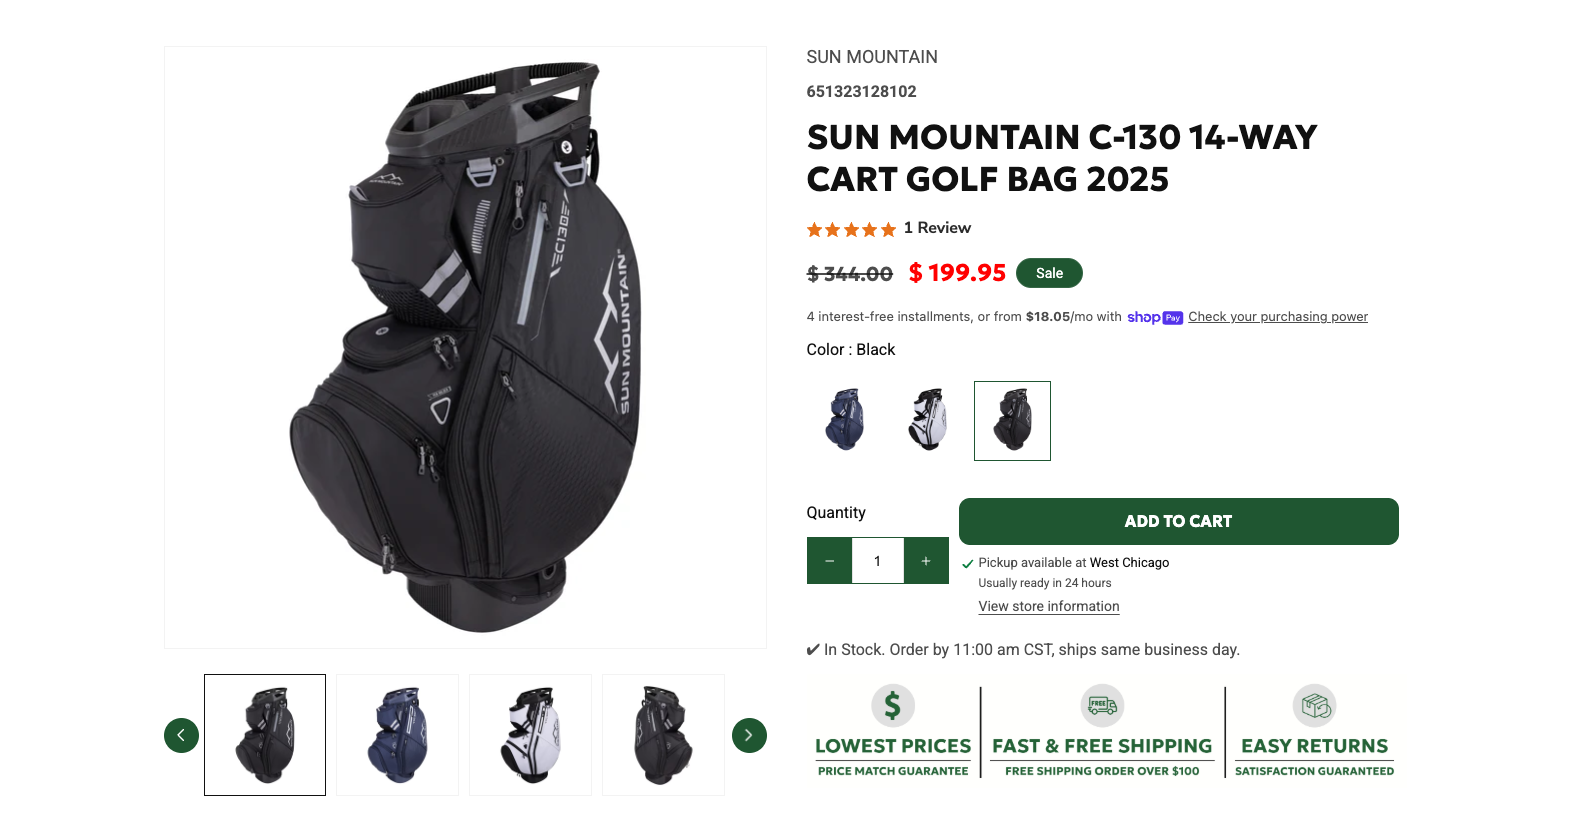Screen dimensions: 1579x823
Task: Click the Shop Pay logo
Action: tap(1155, 317)
